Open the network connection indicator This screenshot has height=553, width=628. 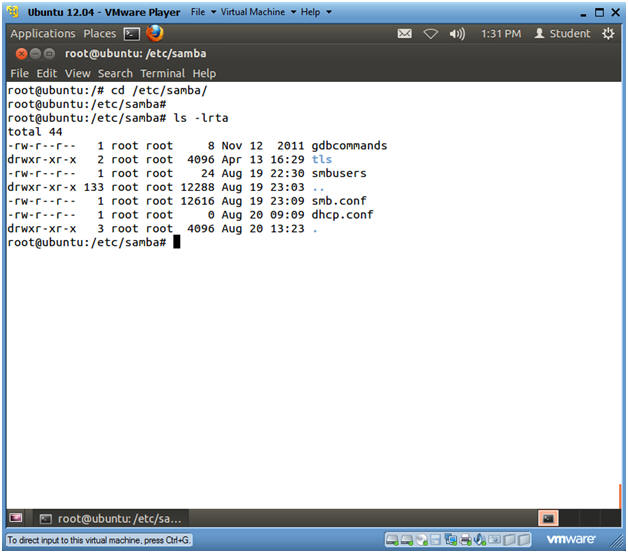pyautogui.click(x=431, y=34)
